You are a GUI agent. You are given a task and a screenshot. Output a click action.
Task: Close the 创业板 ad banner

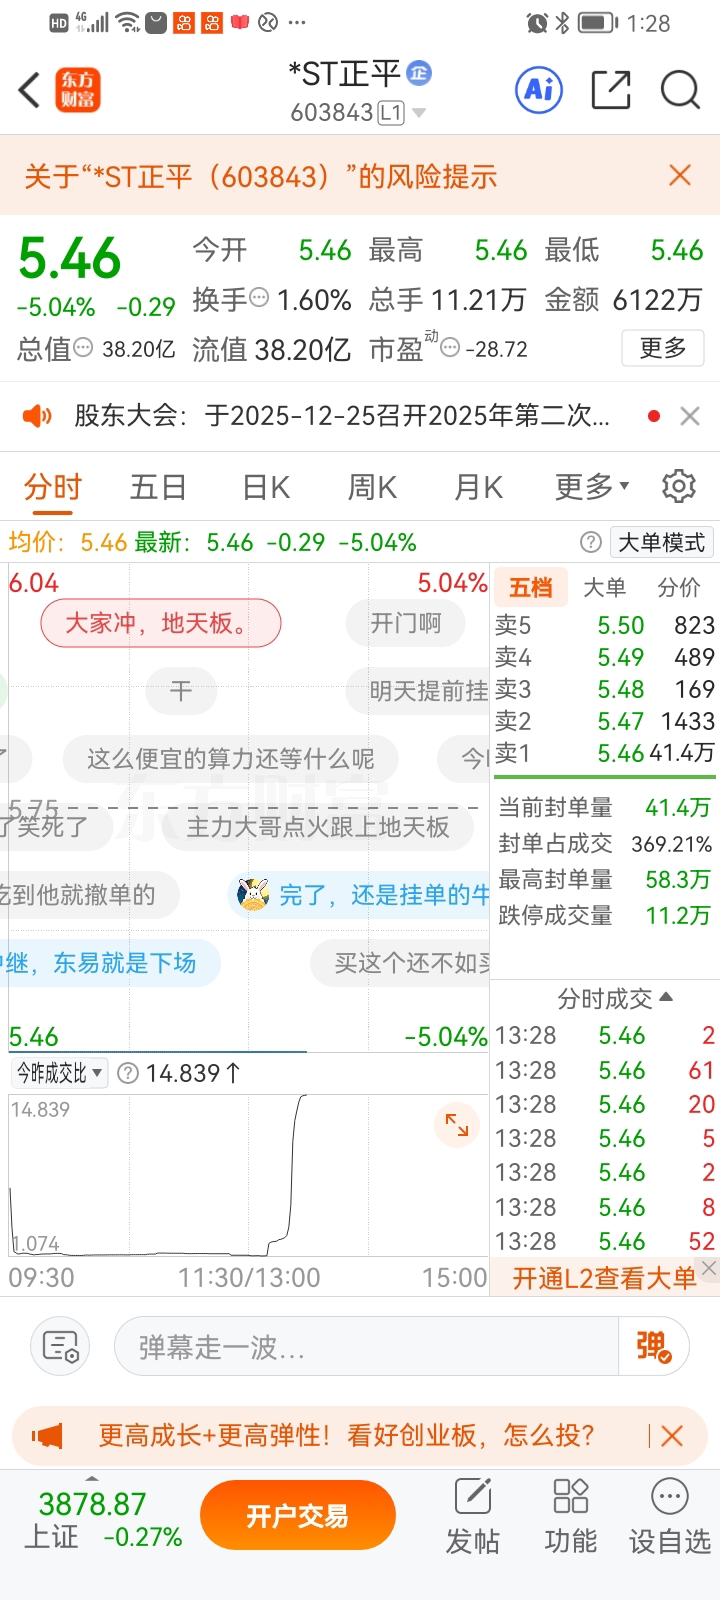click(x=672, y=1436)
